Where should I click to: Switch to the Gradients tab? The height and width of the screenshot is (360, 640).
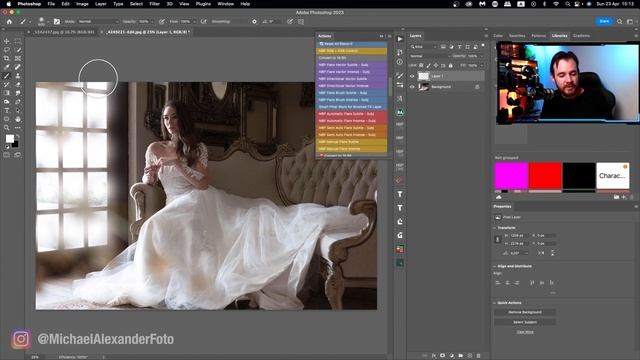(x=581, y=36)
